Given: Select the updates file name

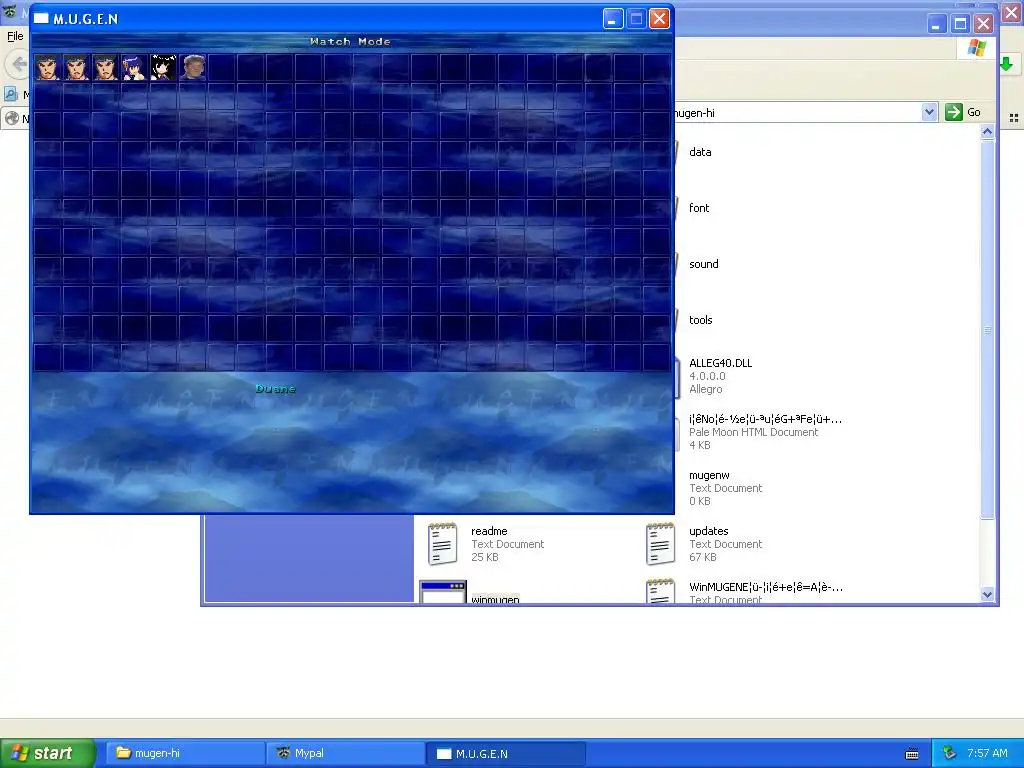Looking at the screenshot, I should [x=709, y=531].
